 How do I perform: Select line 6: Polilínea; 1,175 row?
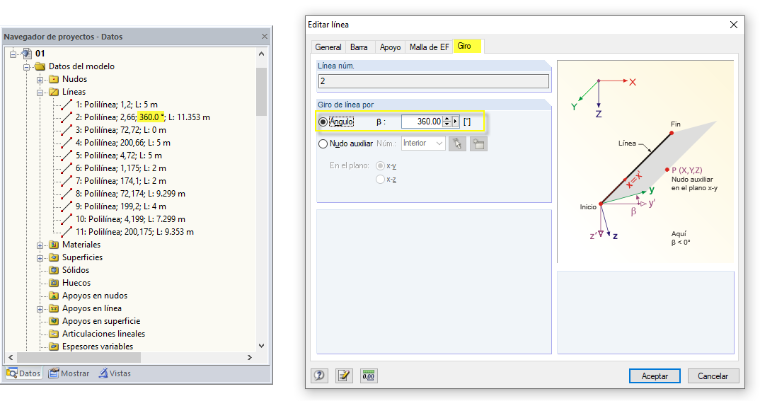tap(114, 168)
